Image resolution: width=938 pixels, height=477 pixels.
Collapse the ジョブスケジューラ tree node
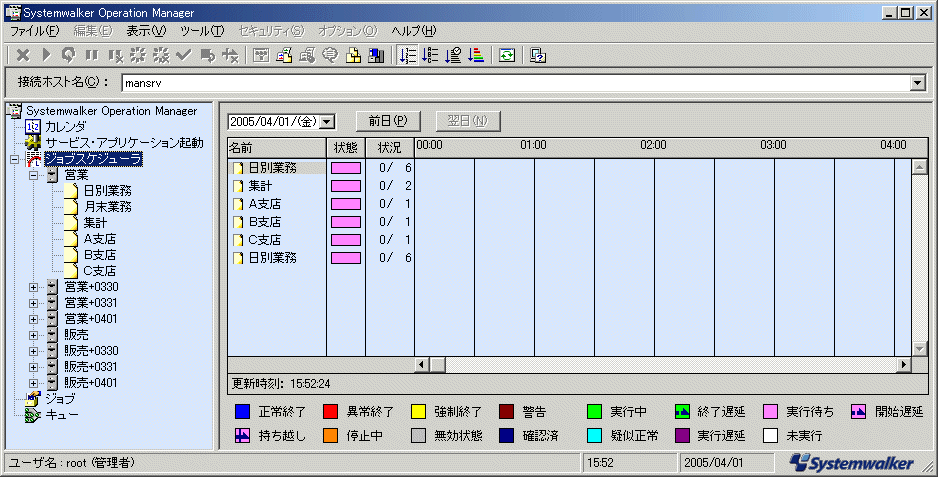[x=16, y=160]
